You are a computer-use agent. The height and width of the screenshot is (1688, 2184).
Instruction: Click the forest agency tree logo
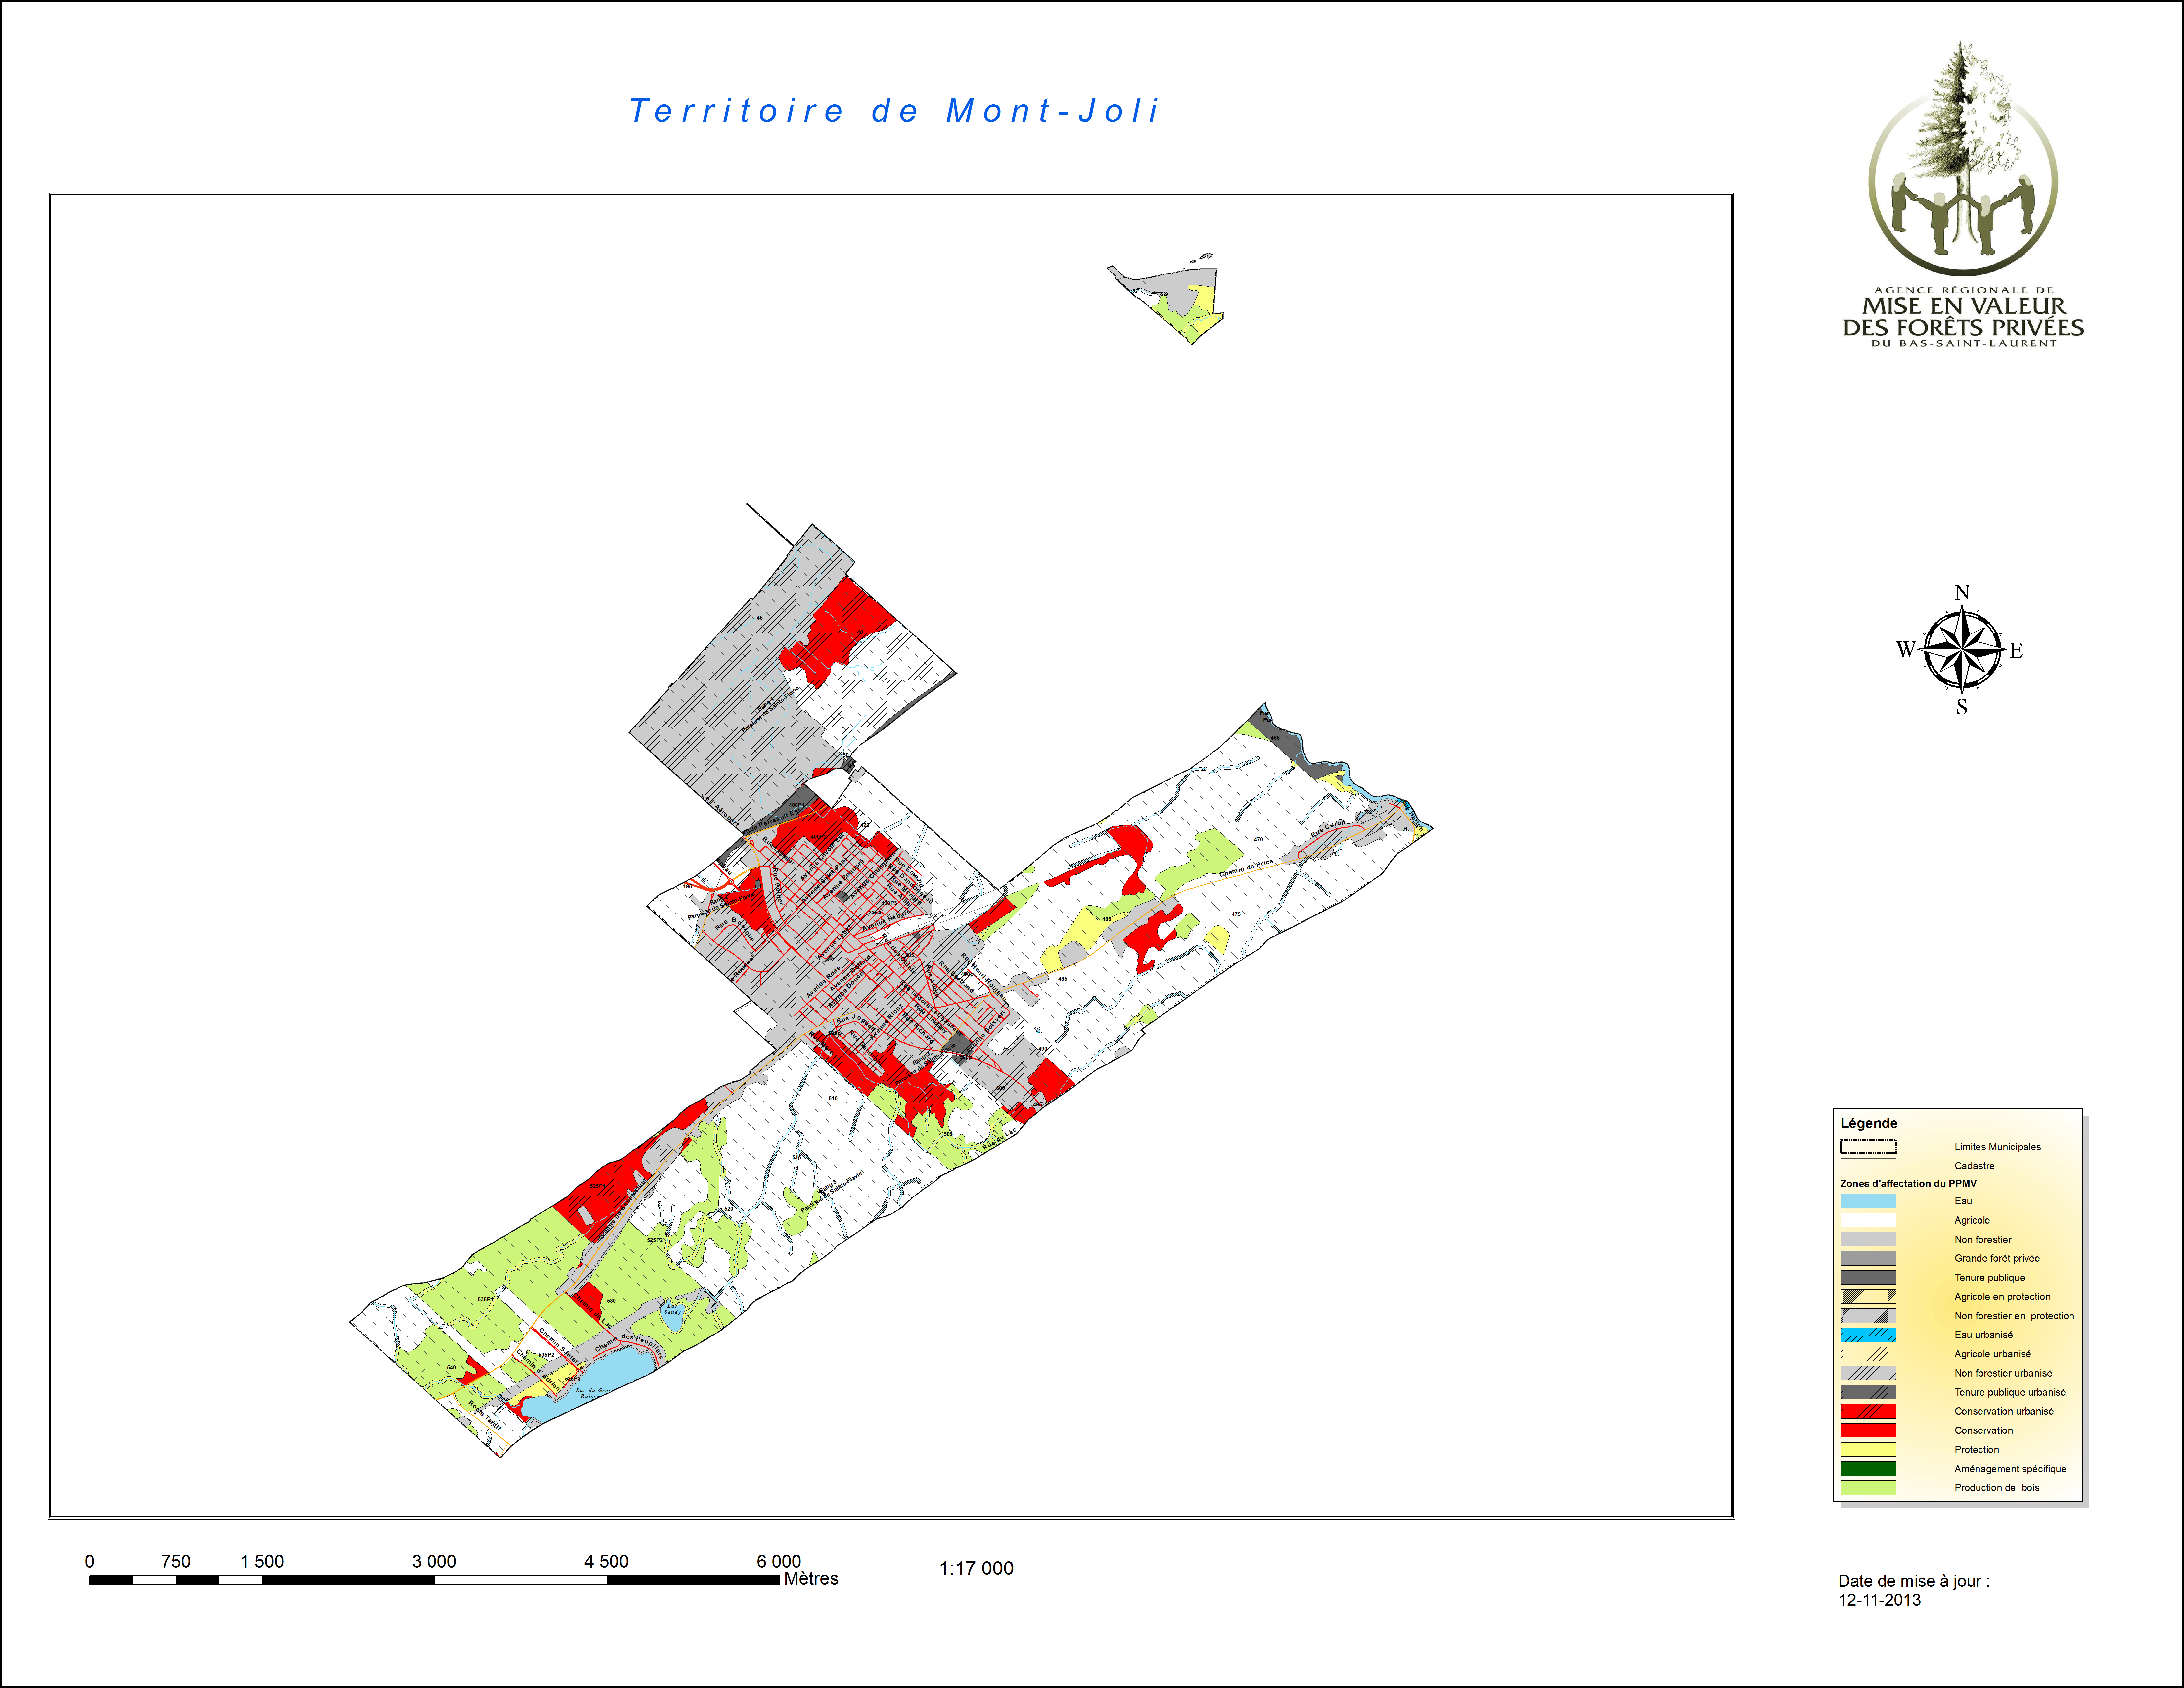pos(1963,158)
